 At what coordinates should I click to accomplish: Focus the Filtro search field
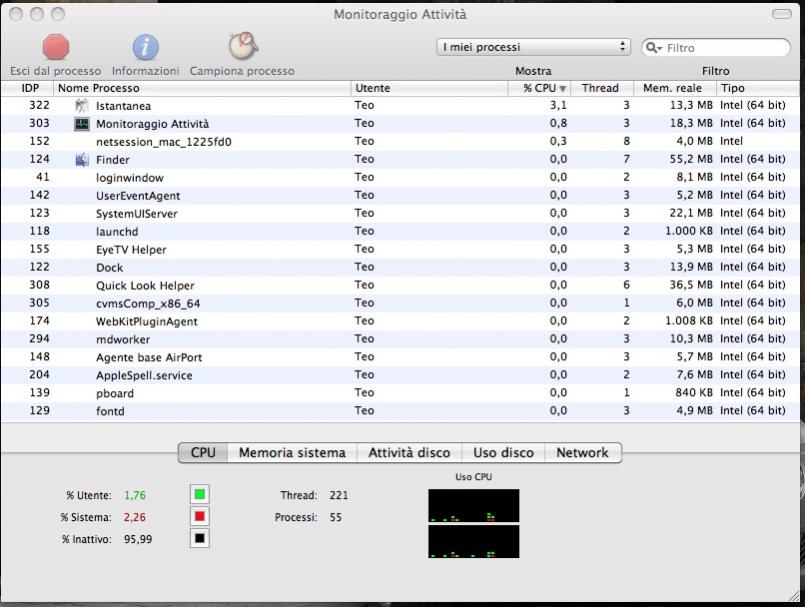pos(716,48)
